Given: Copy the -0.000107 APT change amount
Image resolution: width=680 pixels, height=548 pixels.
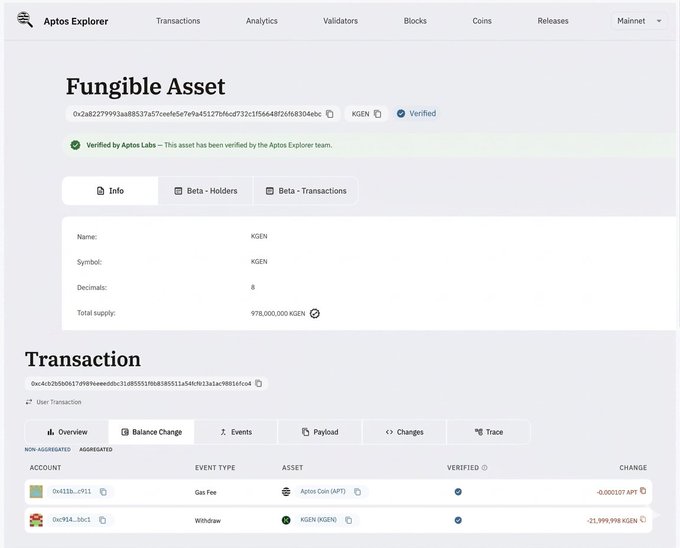Looking at the screenshot, I should 643,491.
